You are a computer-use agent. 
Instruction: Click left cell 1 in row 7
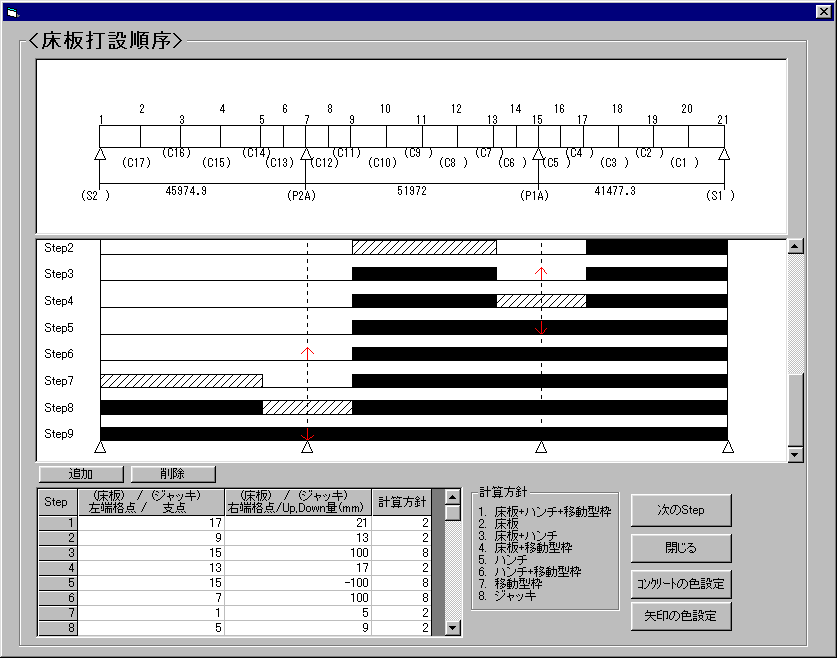coord(151,613)
